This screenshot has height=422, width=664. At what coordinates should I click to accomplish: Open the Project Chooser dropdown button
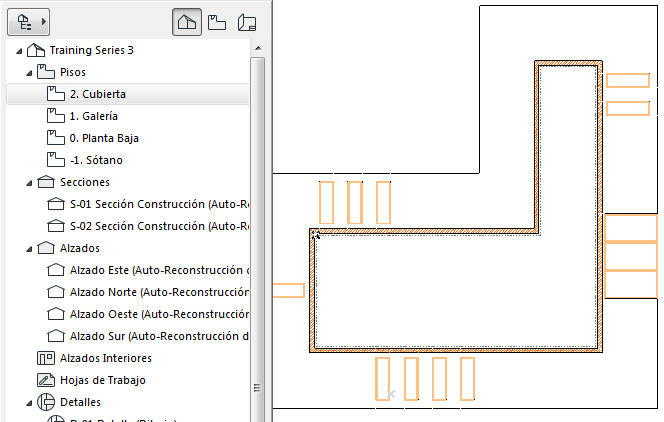click(x=28, y=22)
